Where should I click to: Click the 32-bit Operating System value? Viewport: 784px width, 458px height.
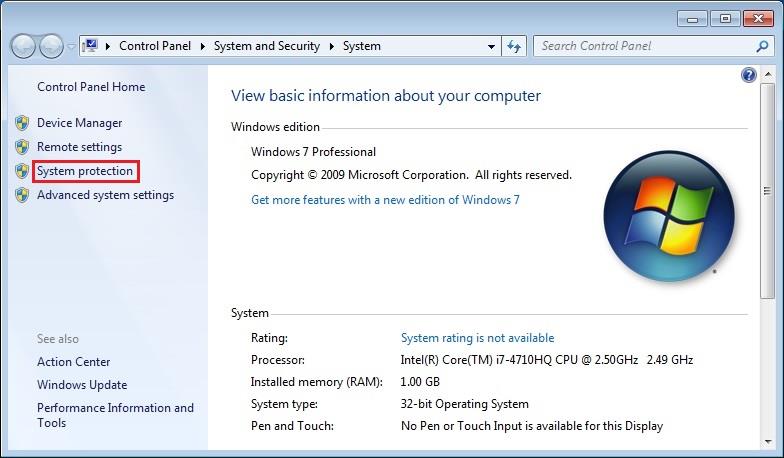pos(464,404)
